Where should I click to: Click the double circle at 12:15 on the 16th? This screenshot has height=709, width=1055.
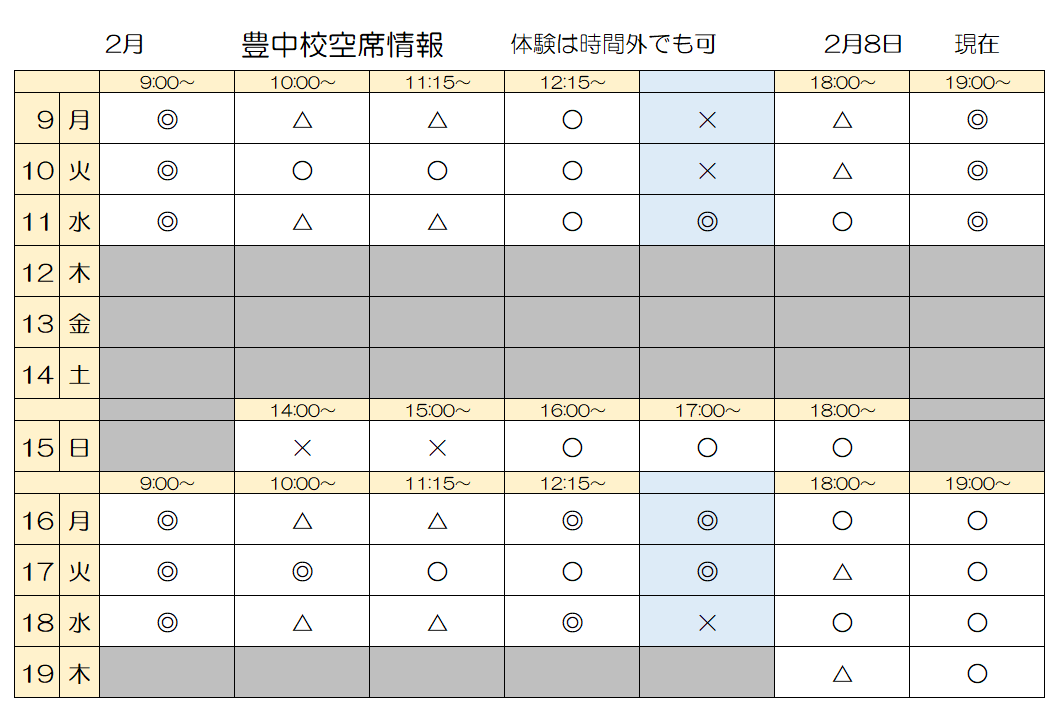tap(572, 521)
